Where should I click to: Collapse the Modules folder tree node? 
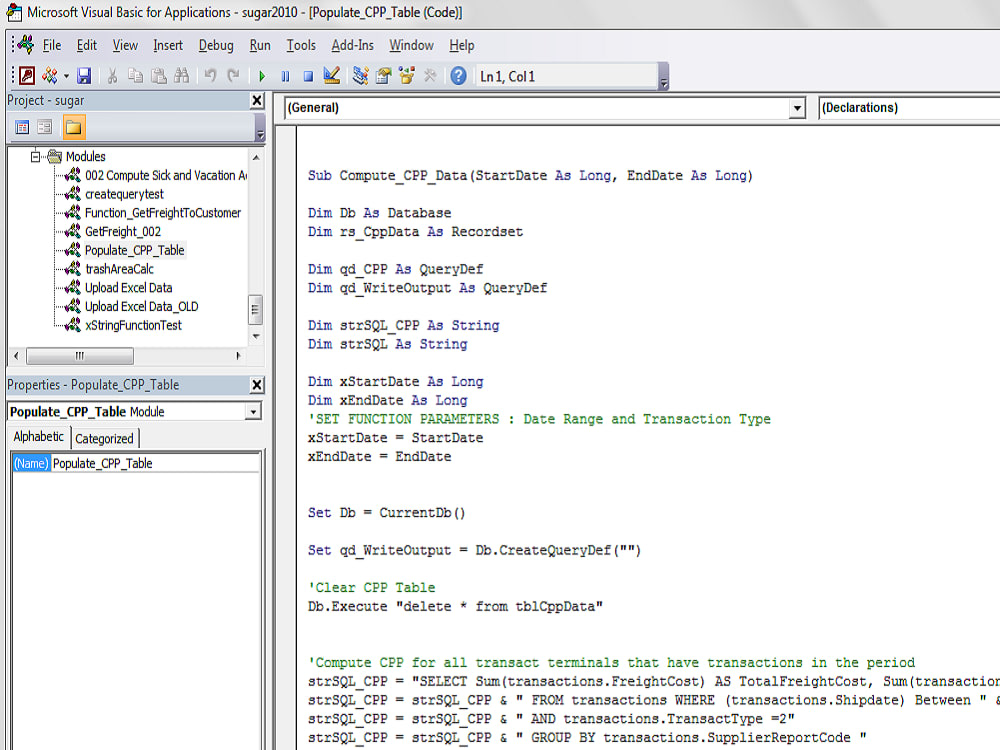[36, 156]
